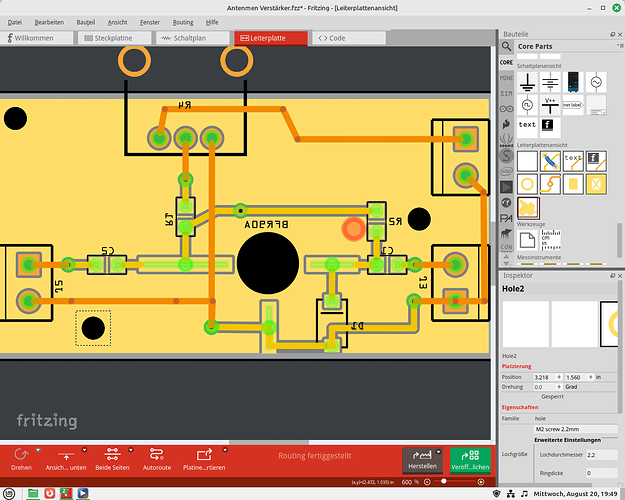
Task: Open the Routing menu
Action: click(x=183, y=21)
